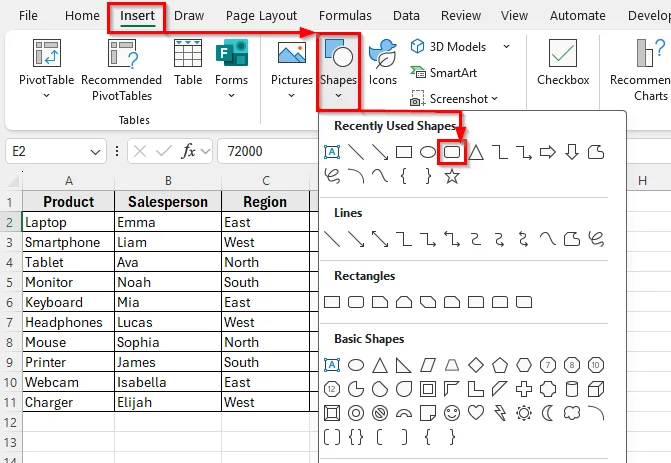Screen dimensions: 671x463
Task: Pick the donut shape
Action: point(356,413)
